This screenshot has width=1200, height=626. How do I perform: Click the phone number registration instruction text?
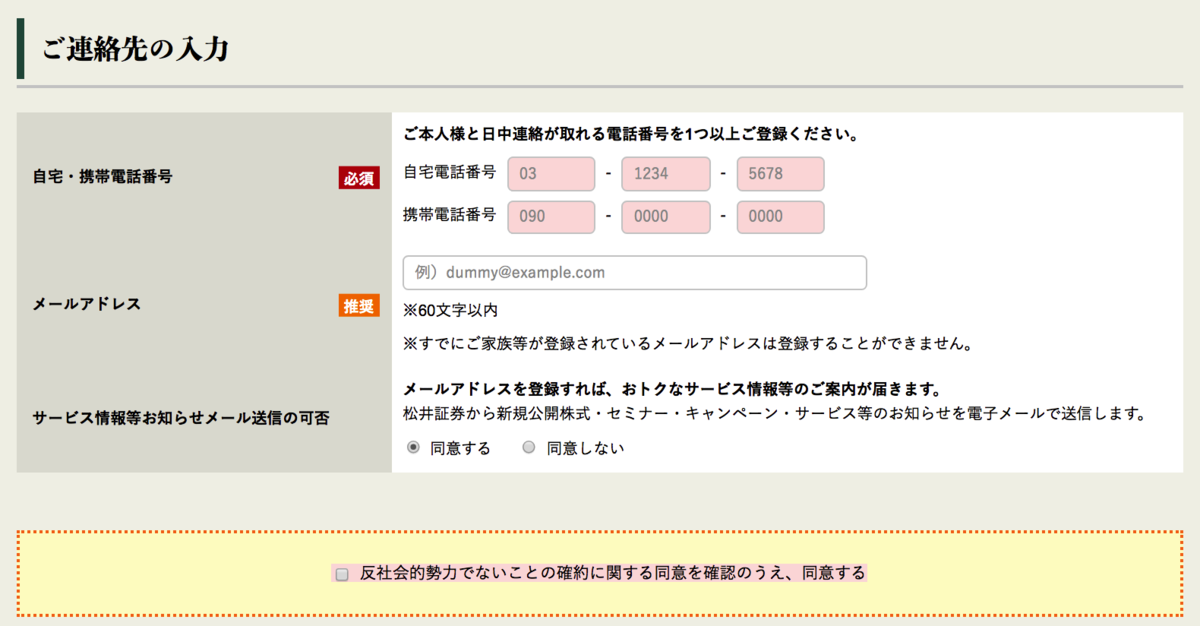(632, 133)
